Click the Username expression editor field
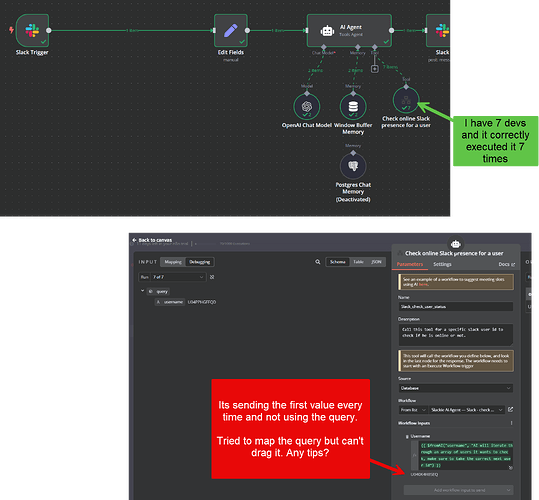Image resolution: width=539 pixels, height=500 pixels. [466, 456]
